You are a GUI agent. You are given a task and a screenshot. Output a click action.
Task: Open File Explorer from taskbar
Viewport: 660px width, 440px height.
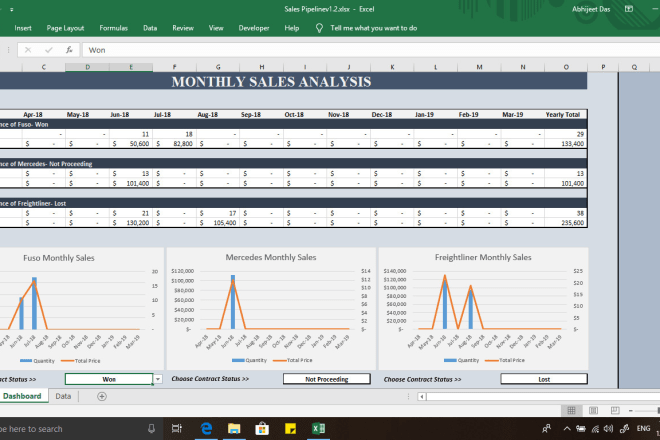(234, 429)
